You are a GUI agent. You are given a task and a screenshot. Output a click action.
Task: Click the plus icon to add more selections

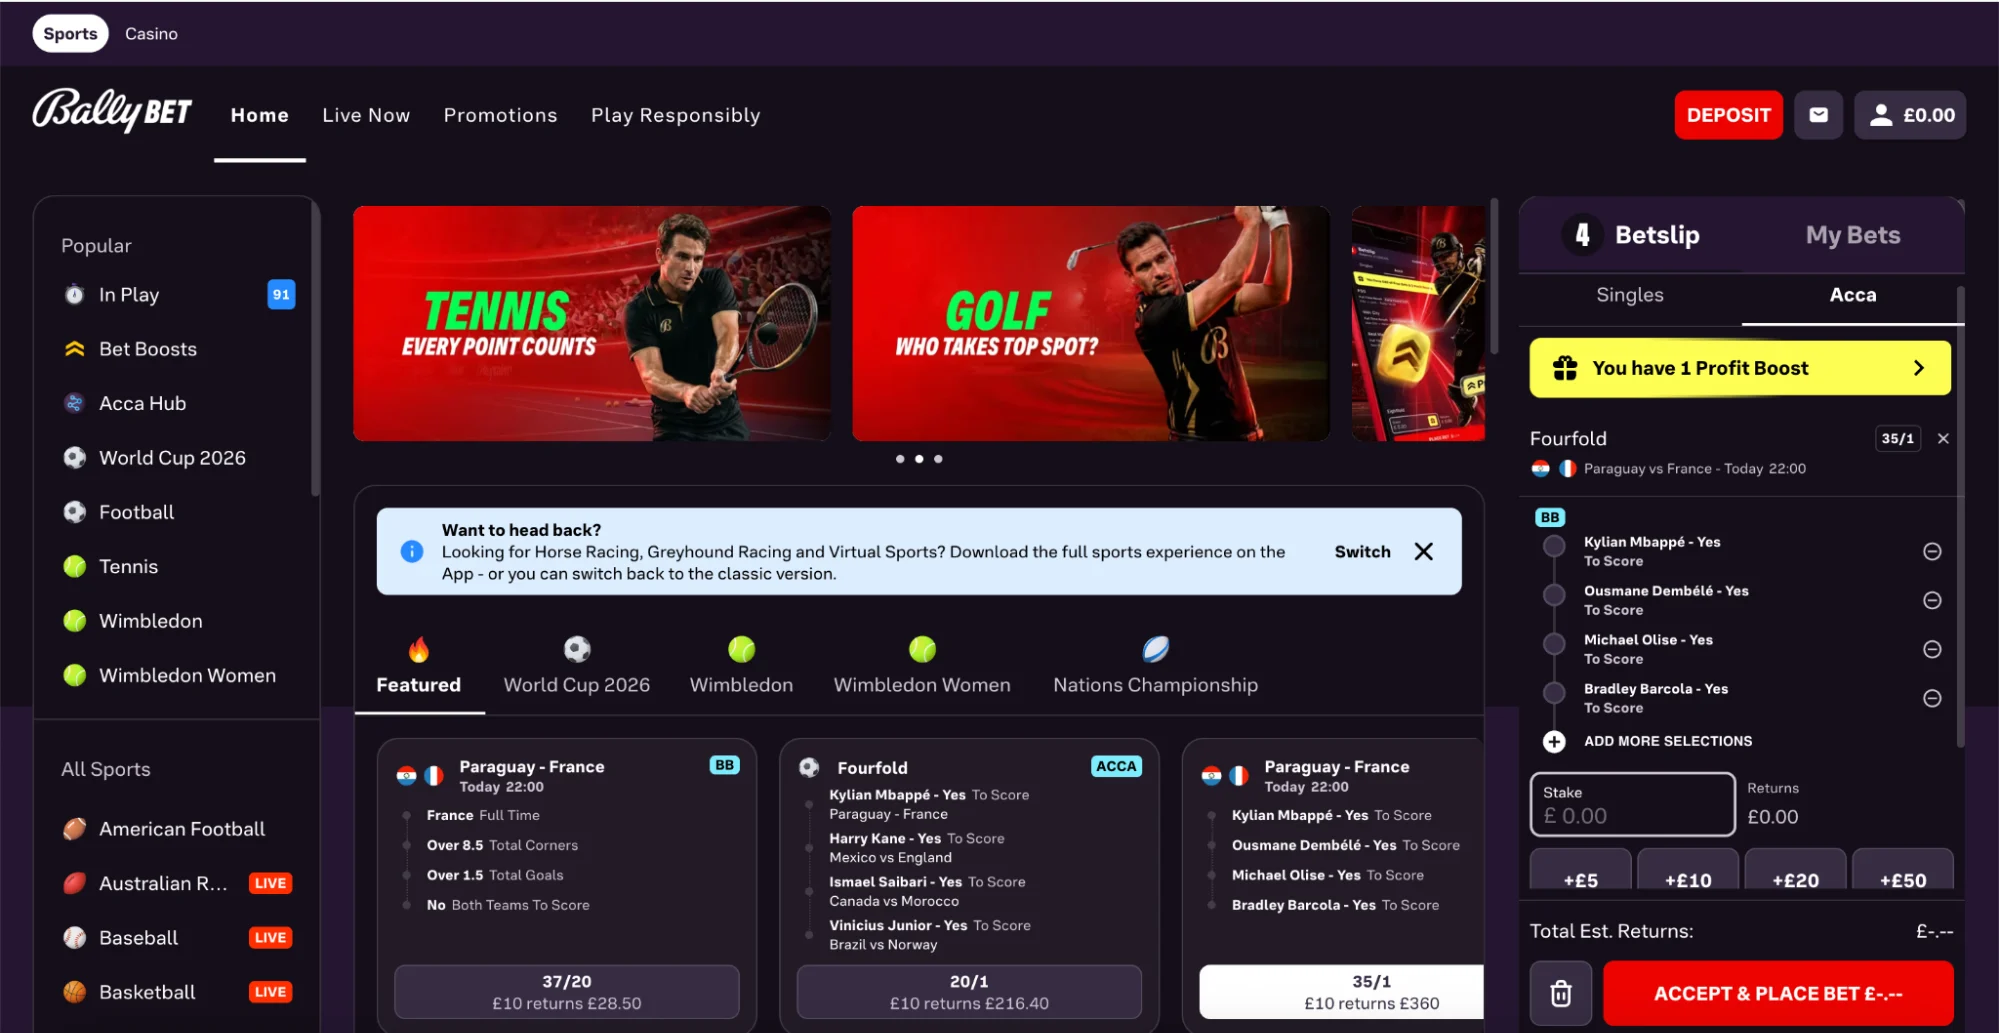[1554, 741]
